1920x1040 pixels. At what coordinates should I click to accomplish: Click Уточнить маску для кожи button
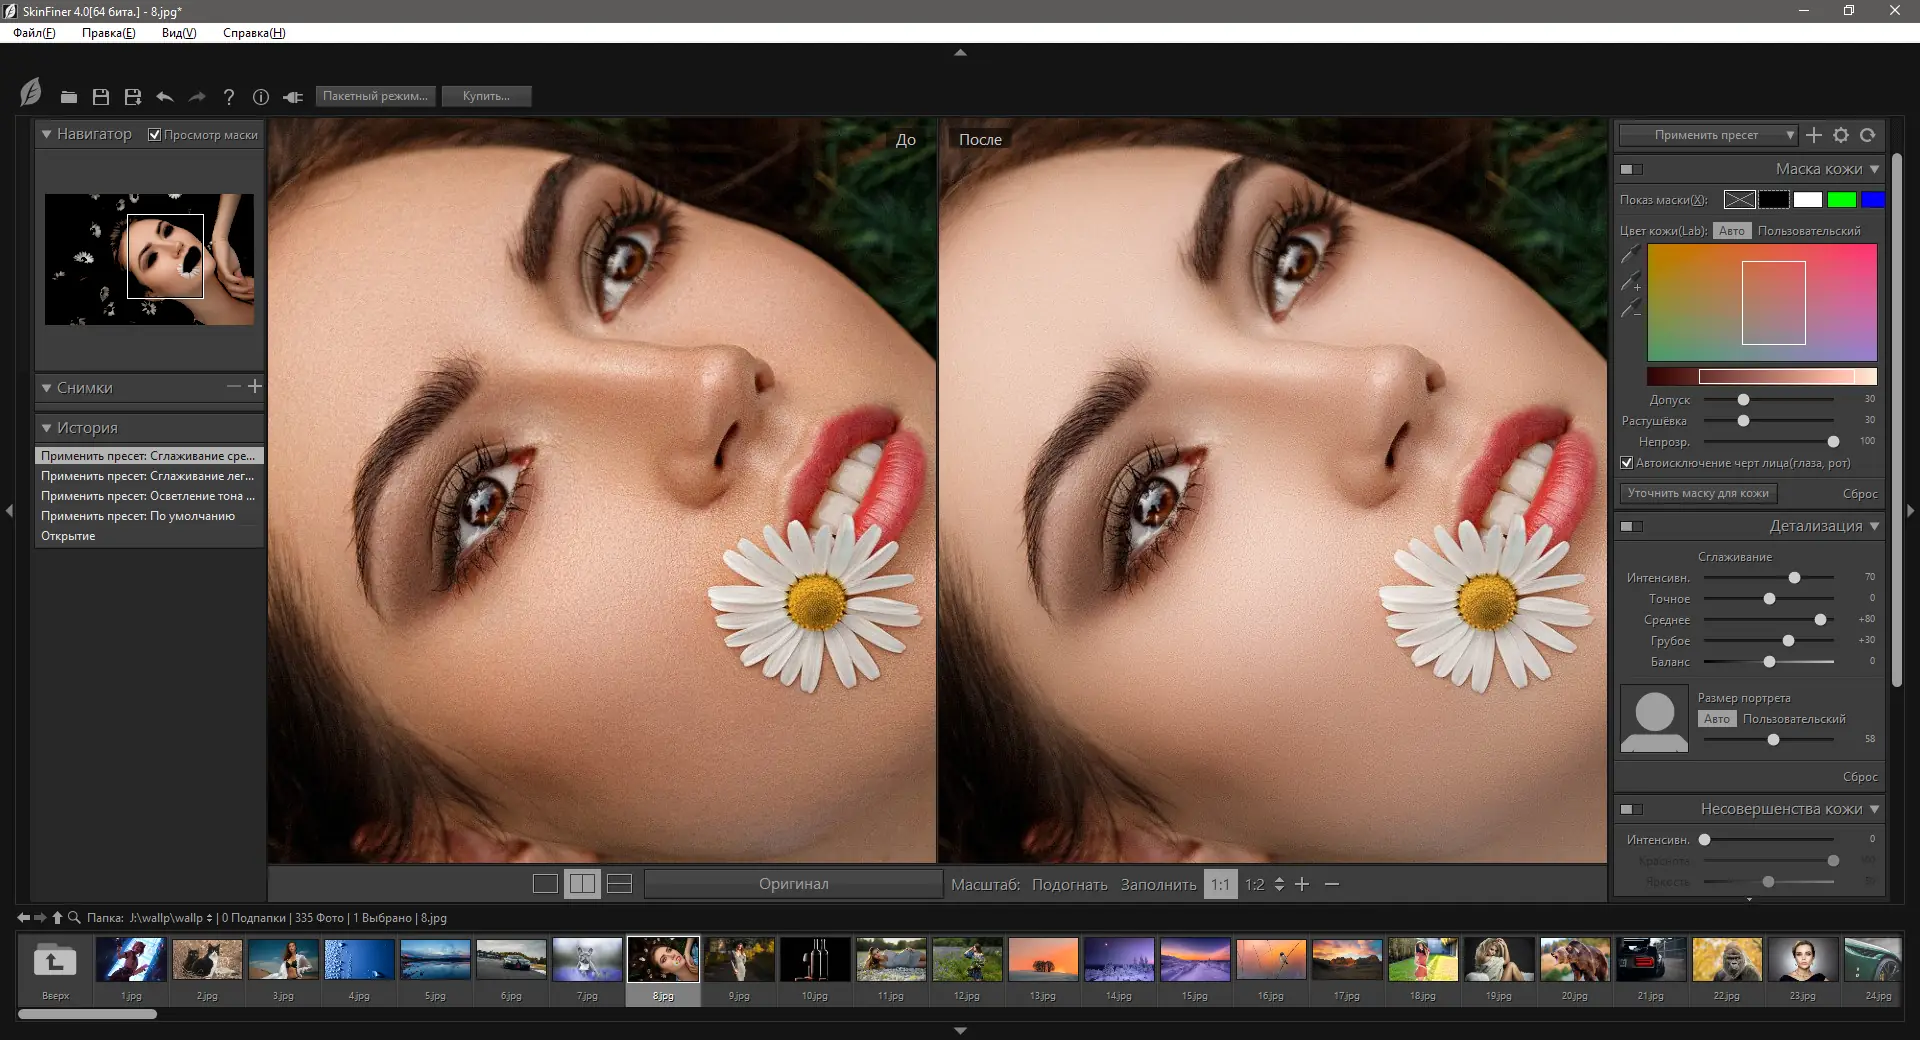click(x=1698, y=493)
